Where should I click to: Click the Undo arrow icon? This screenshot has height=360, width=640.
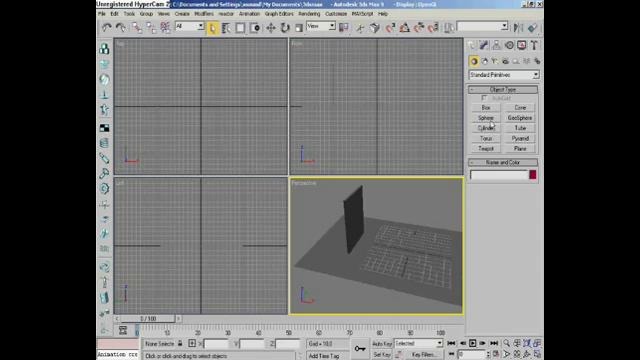click(x=107, y=27)
